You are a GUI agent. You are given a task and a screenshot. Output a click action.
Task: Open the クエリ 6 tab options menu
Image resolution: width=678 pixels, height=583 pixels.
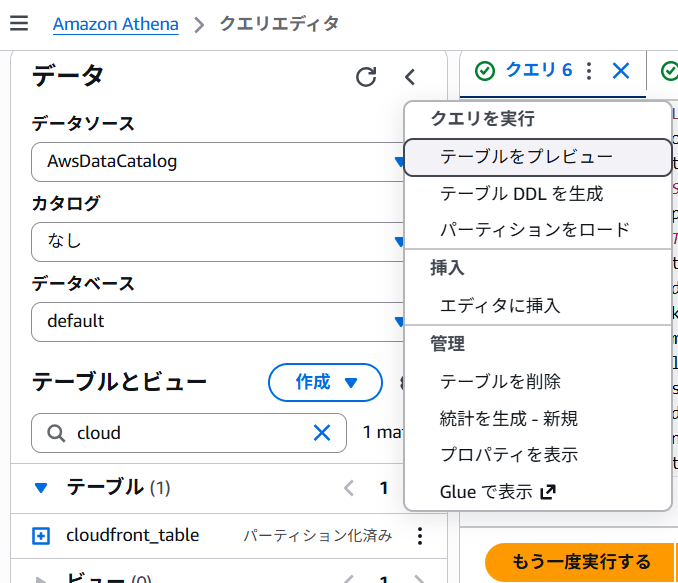click(x=589, y=70)
